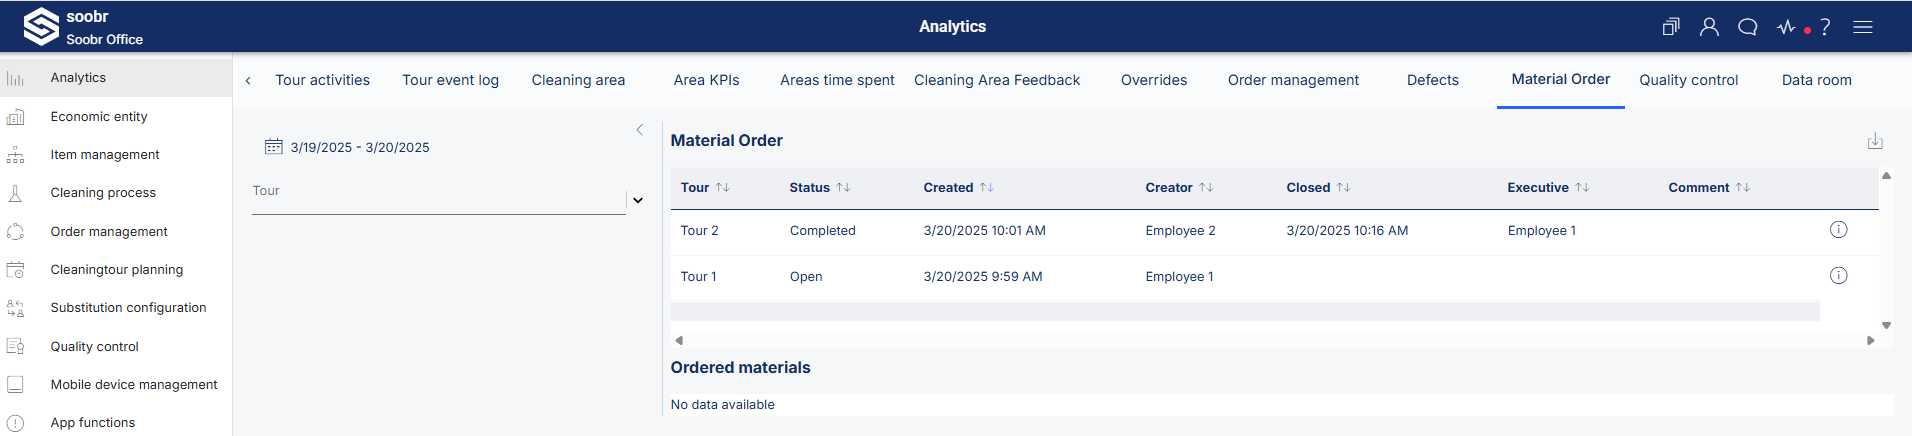Sort table by Executive column
The width and height of the screenshot is (1912, 436).
(1547, 187)
